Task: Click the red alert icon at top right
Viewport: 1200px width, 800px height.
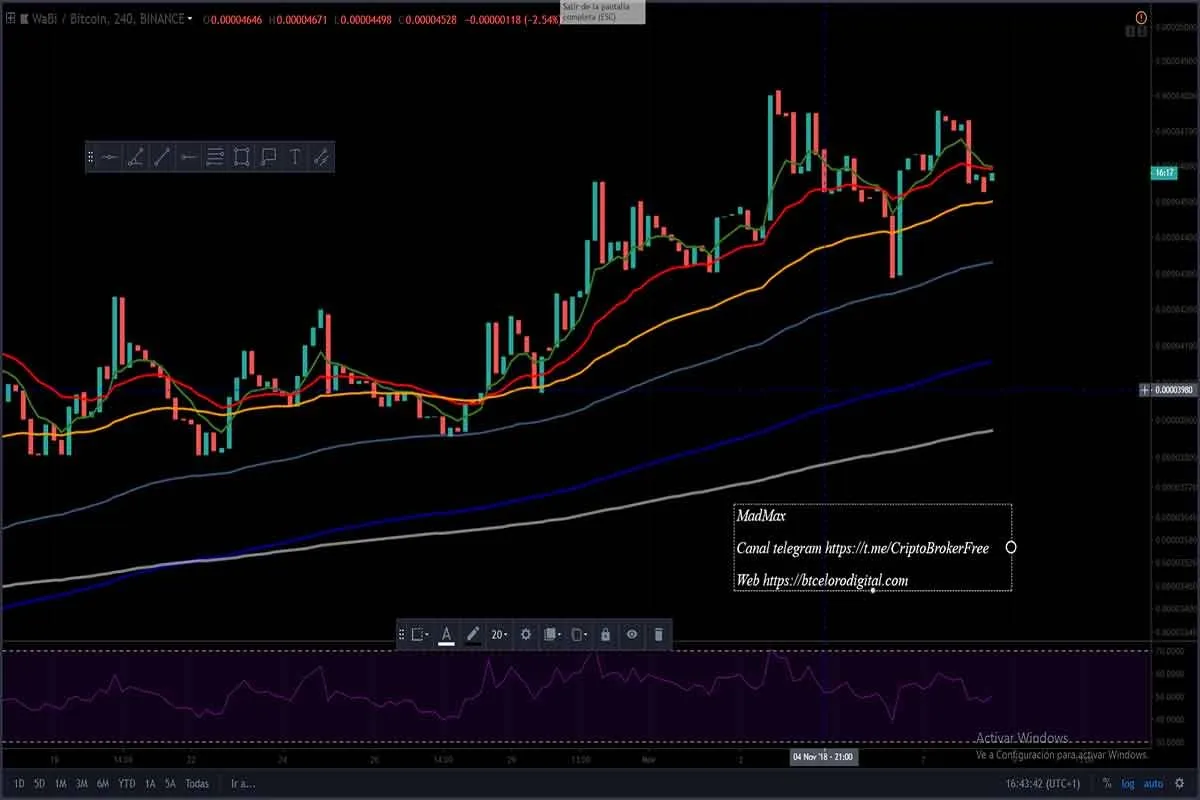Action: (1142, 17)
